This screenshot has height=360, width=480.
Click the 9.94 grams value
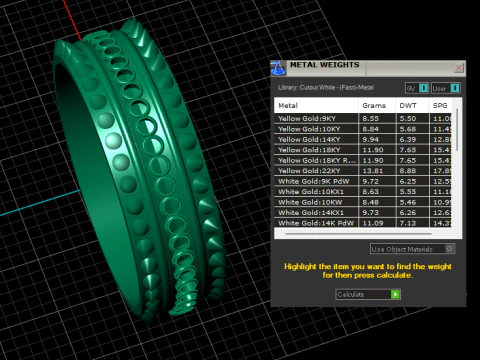pos(370,139)
